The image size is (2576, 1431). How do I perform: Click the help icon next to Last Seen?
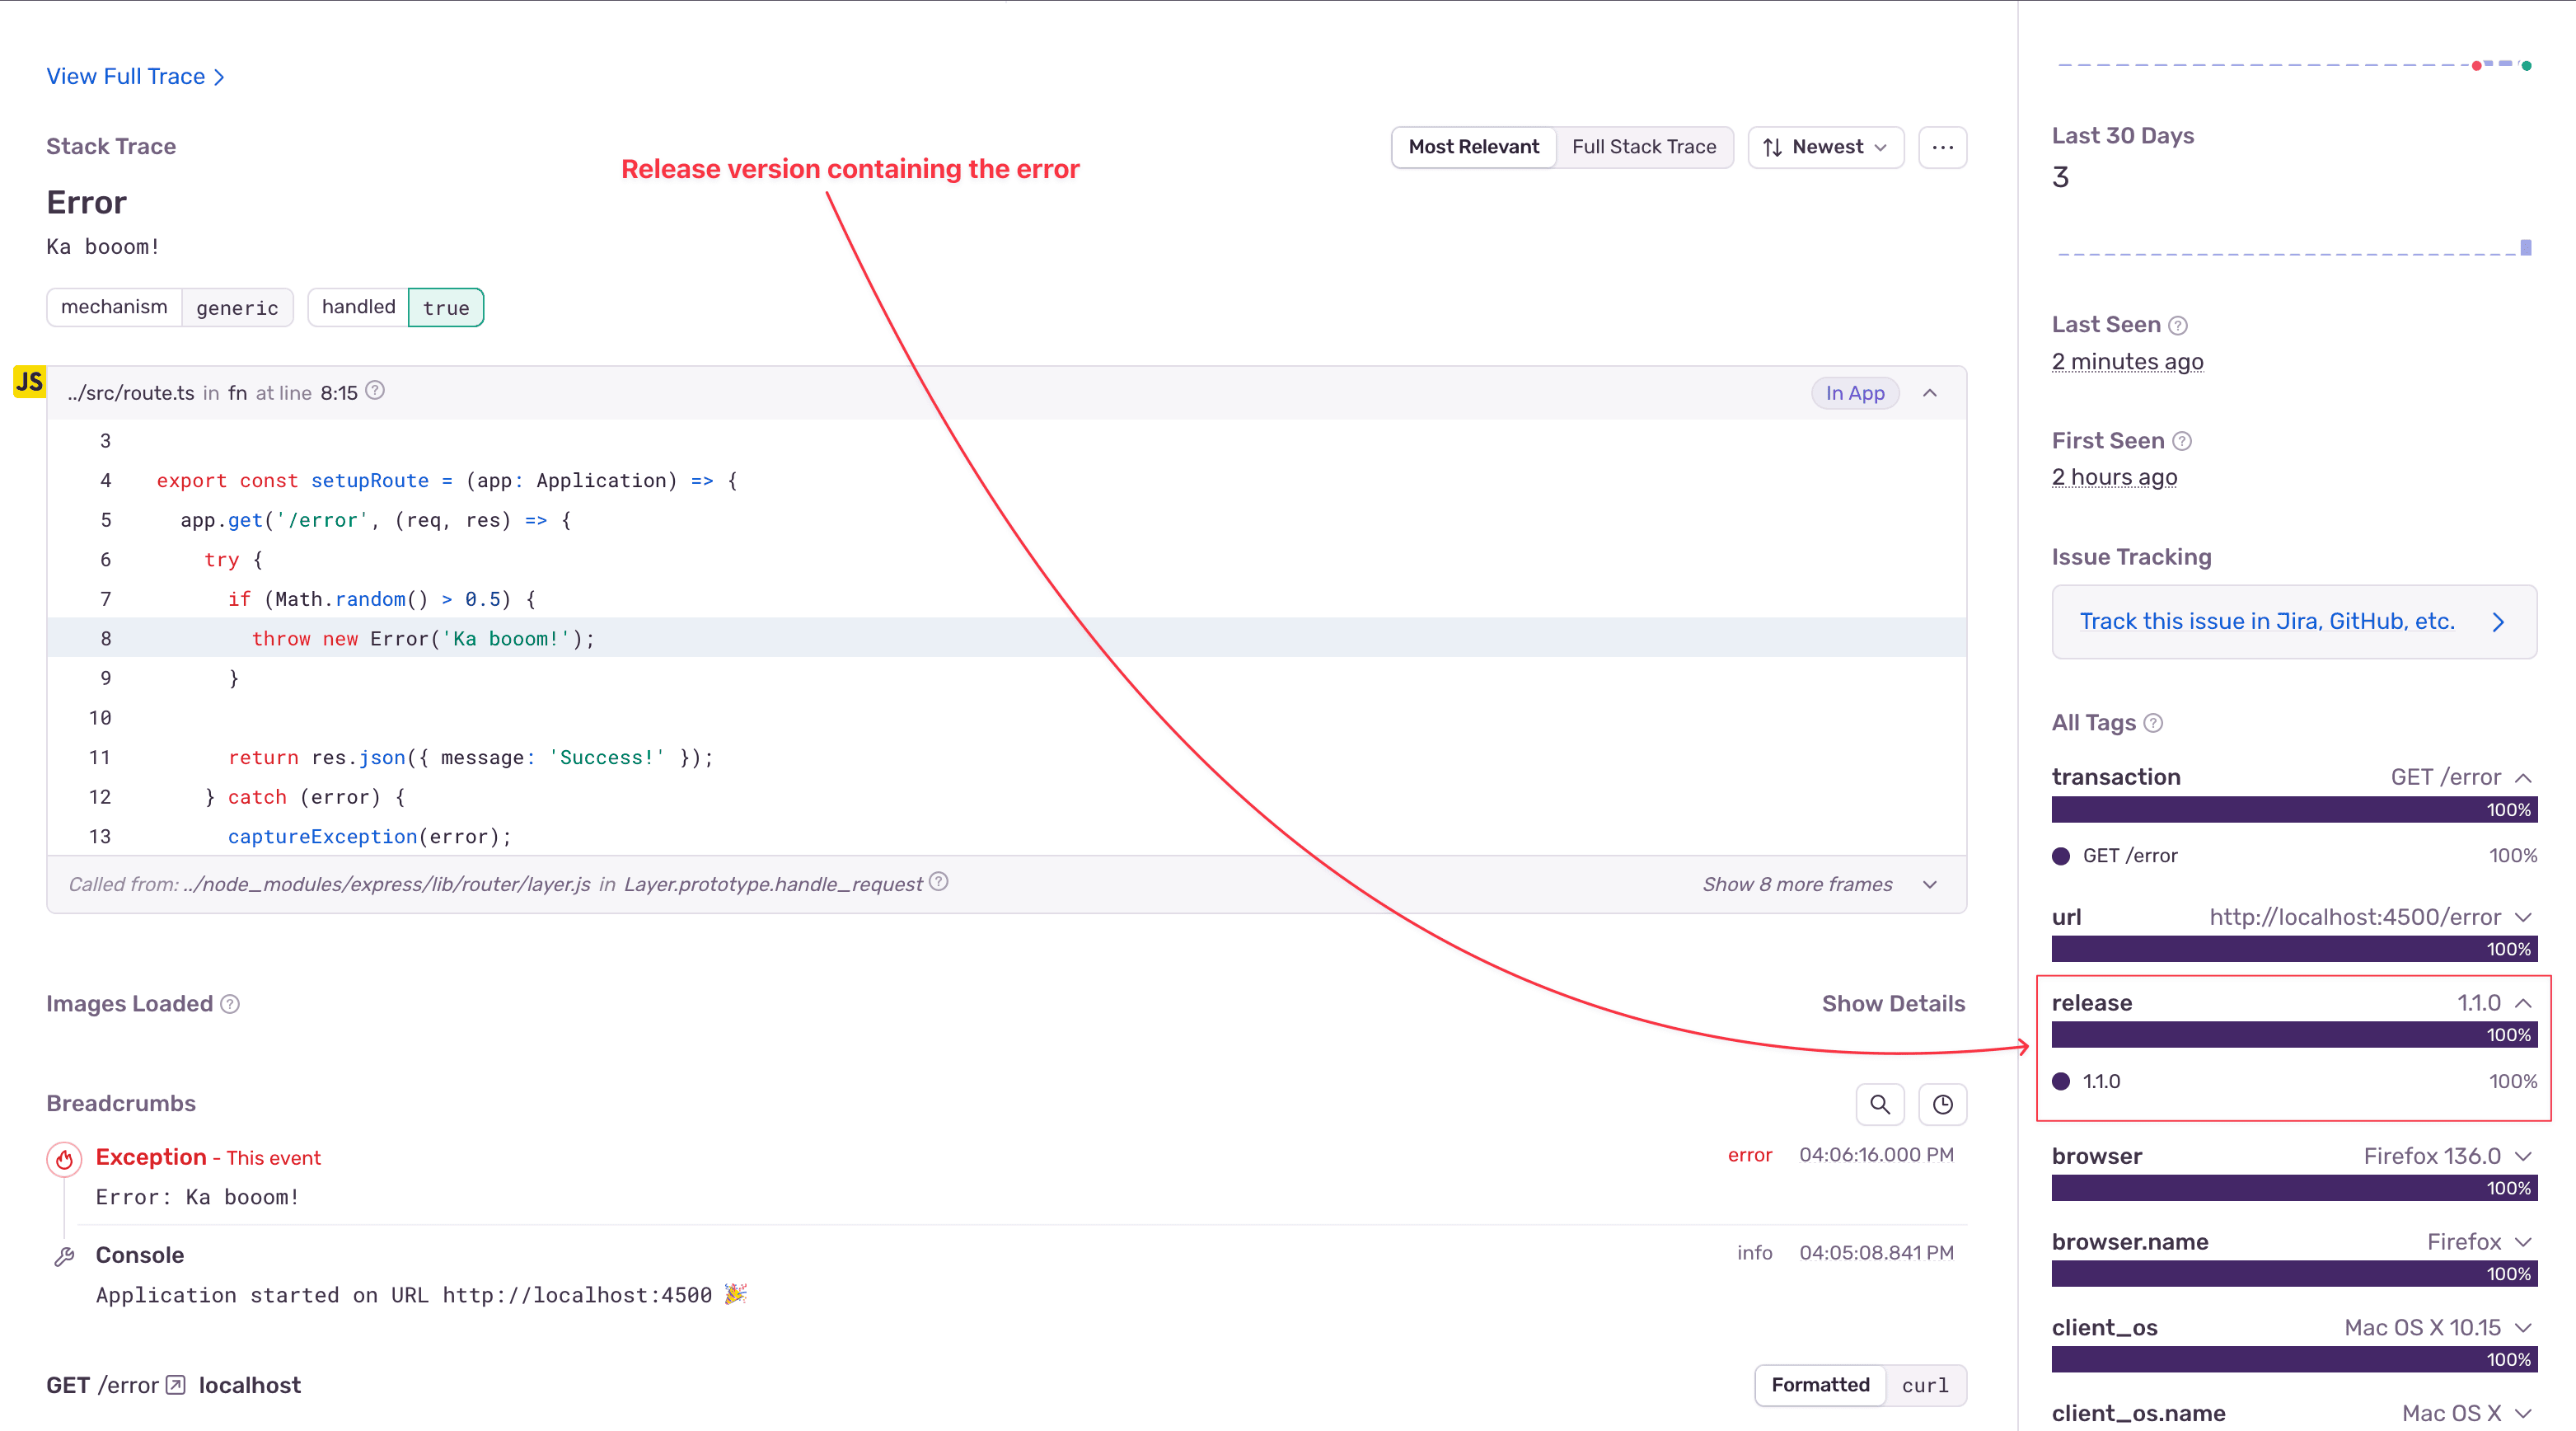tap(2179, 324)
